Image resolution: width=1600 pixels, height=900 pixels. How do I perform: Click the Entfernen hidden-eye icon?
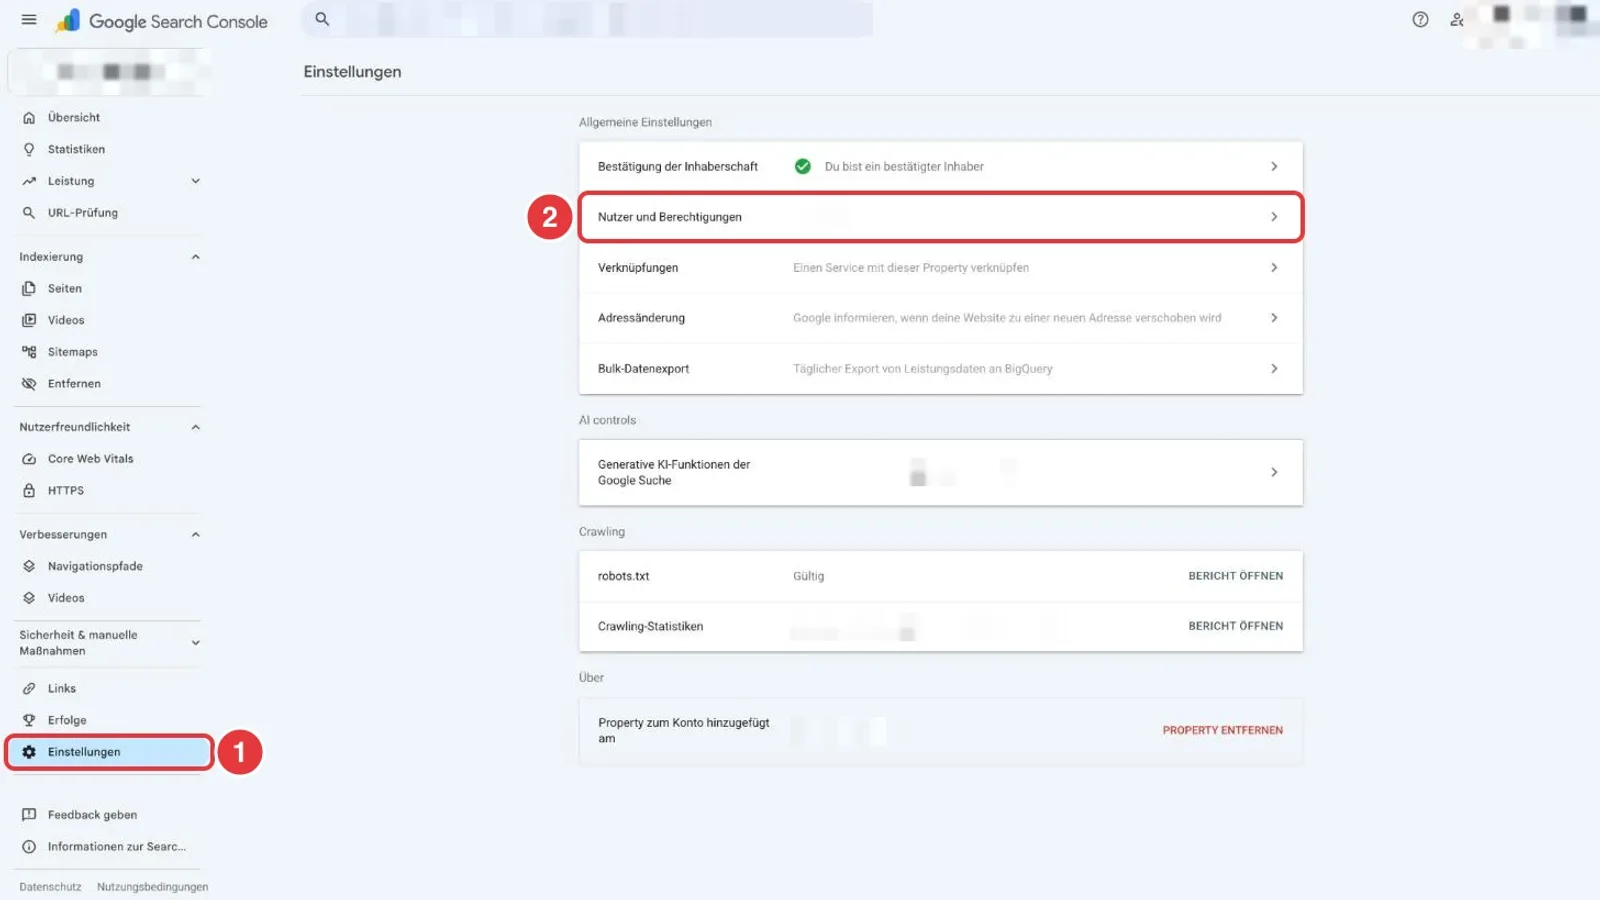29,384
